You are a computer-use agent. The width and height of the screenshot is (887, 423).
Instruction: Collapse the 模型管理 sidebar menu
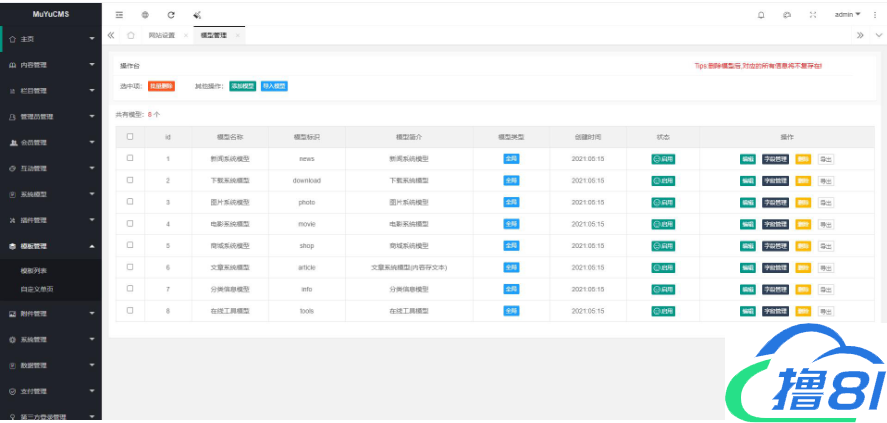pos(50,246)
